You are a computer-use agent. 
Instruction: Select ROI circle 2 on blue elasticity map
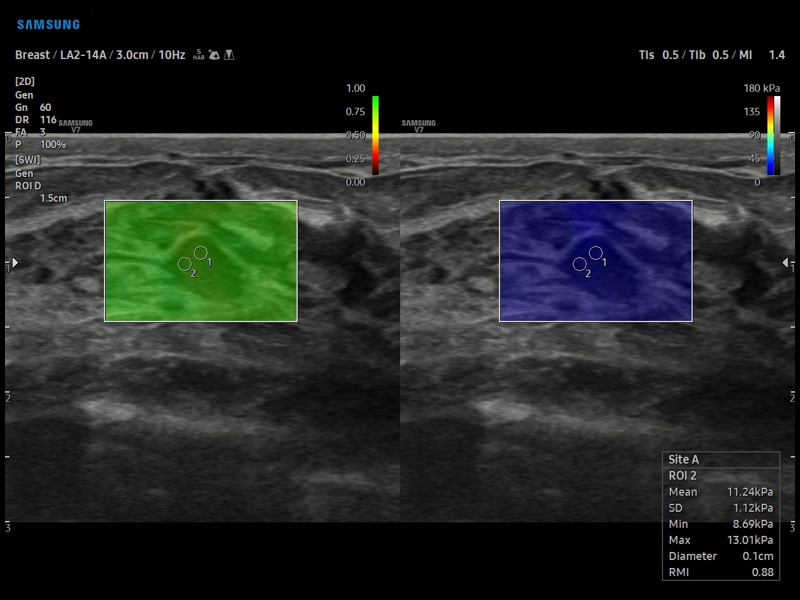(x=580, y=264)
